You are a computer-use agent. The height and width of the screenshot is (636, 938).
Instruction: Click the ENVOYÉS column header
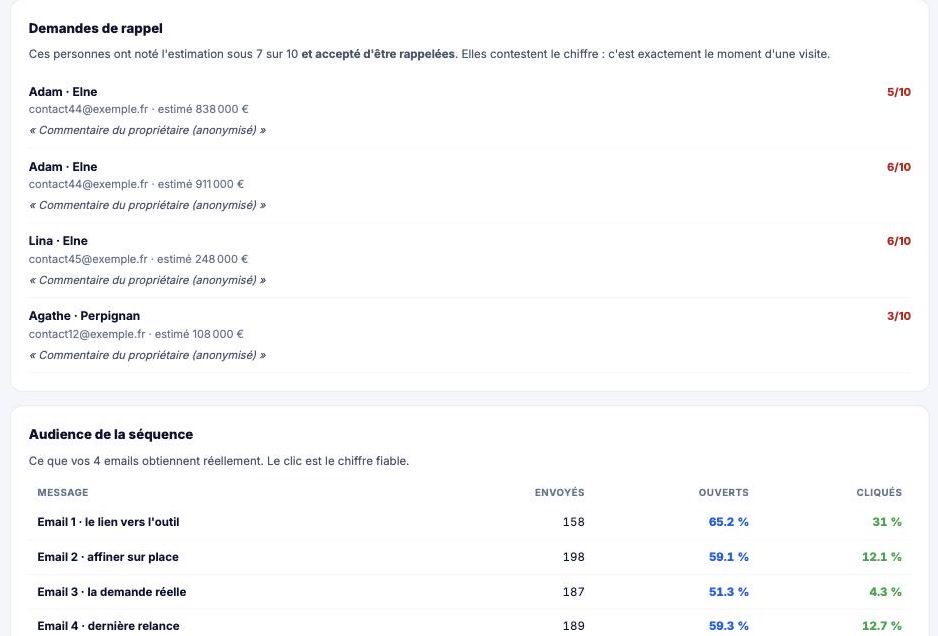(x=559, y=492)
